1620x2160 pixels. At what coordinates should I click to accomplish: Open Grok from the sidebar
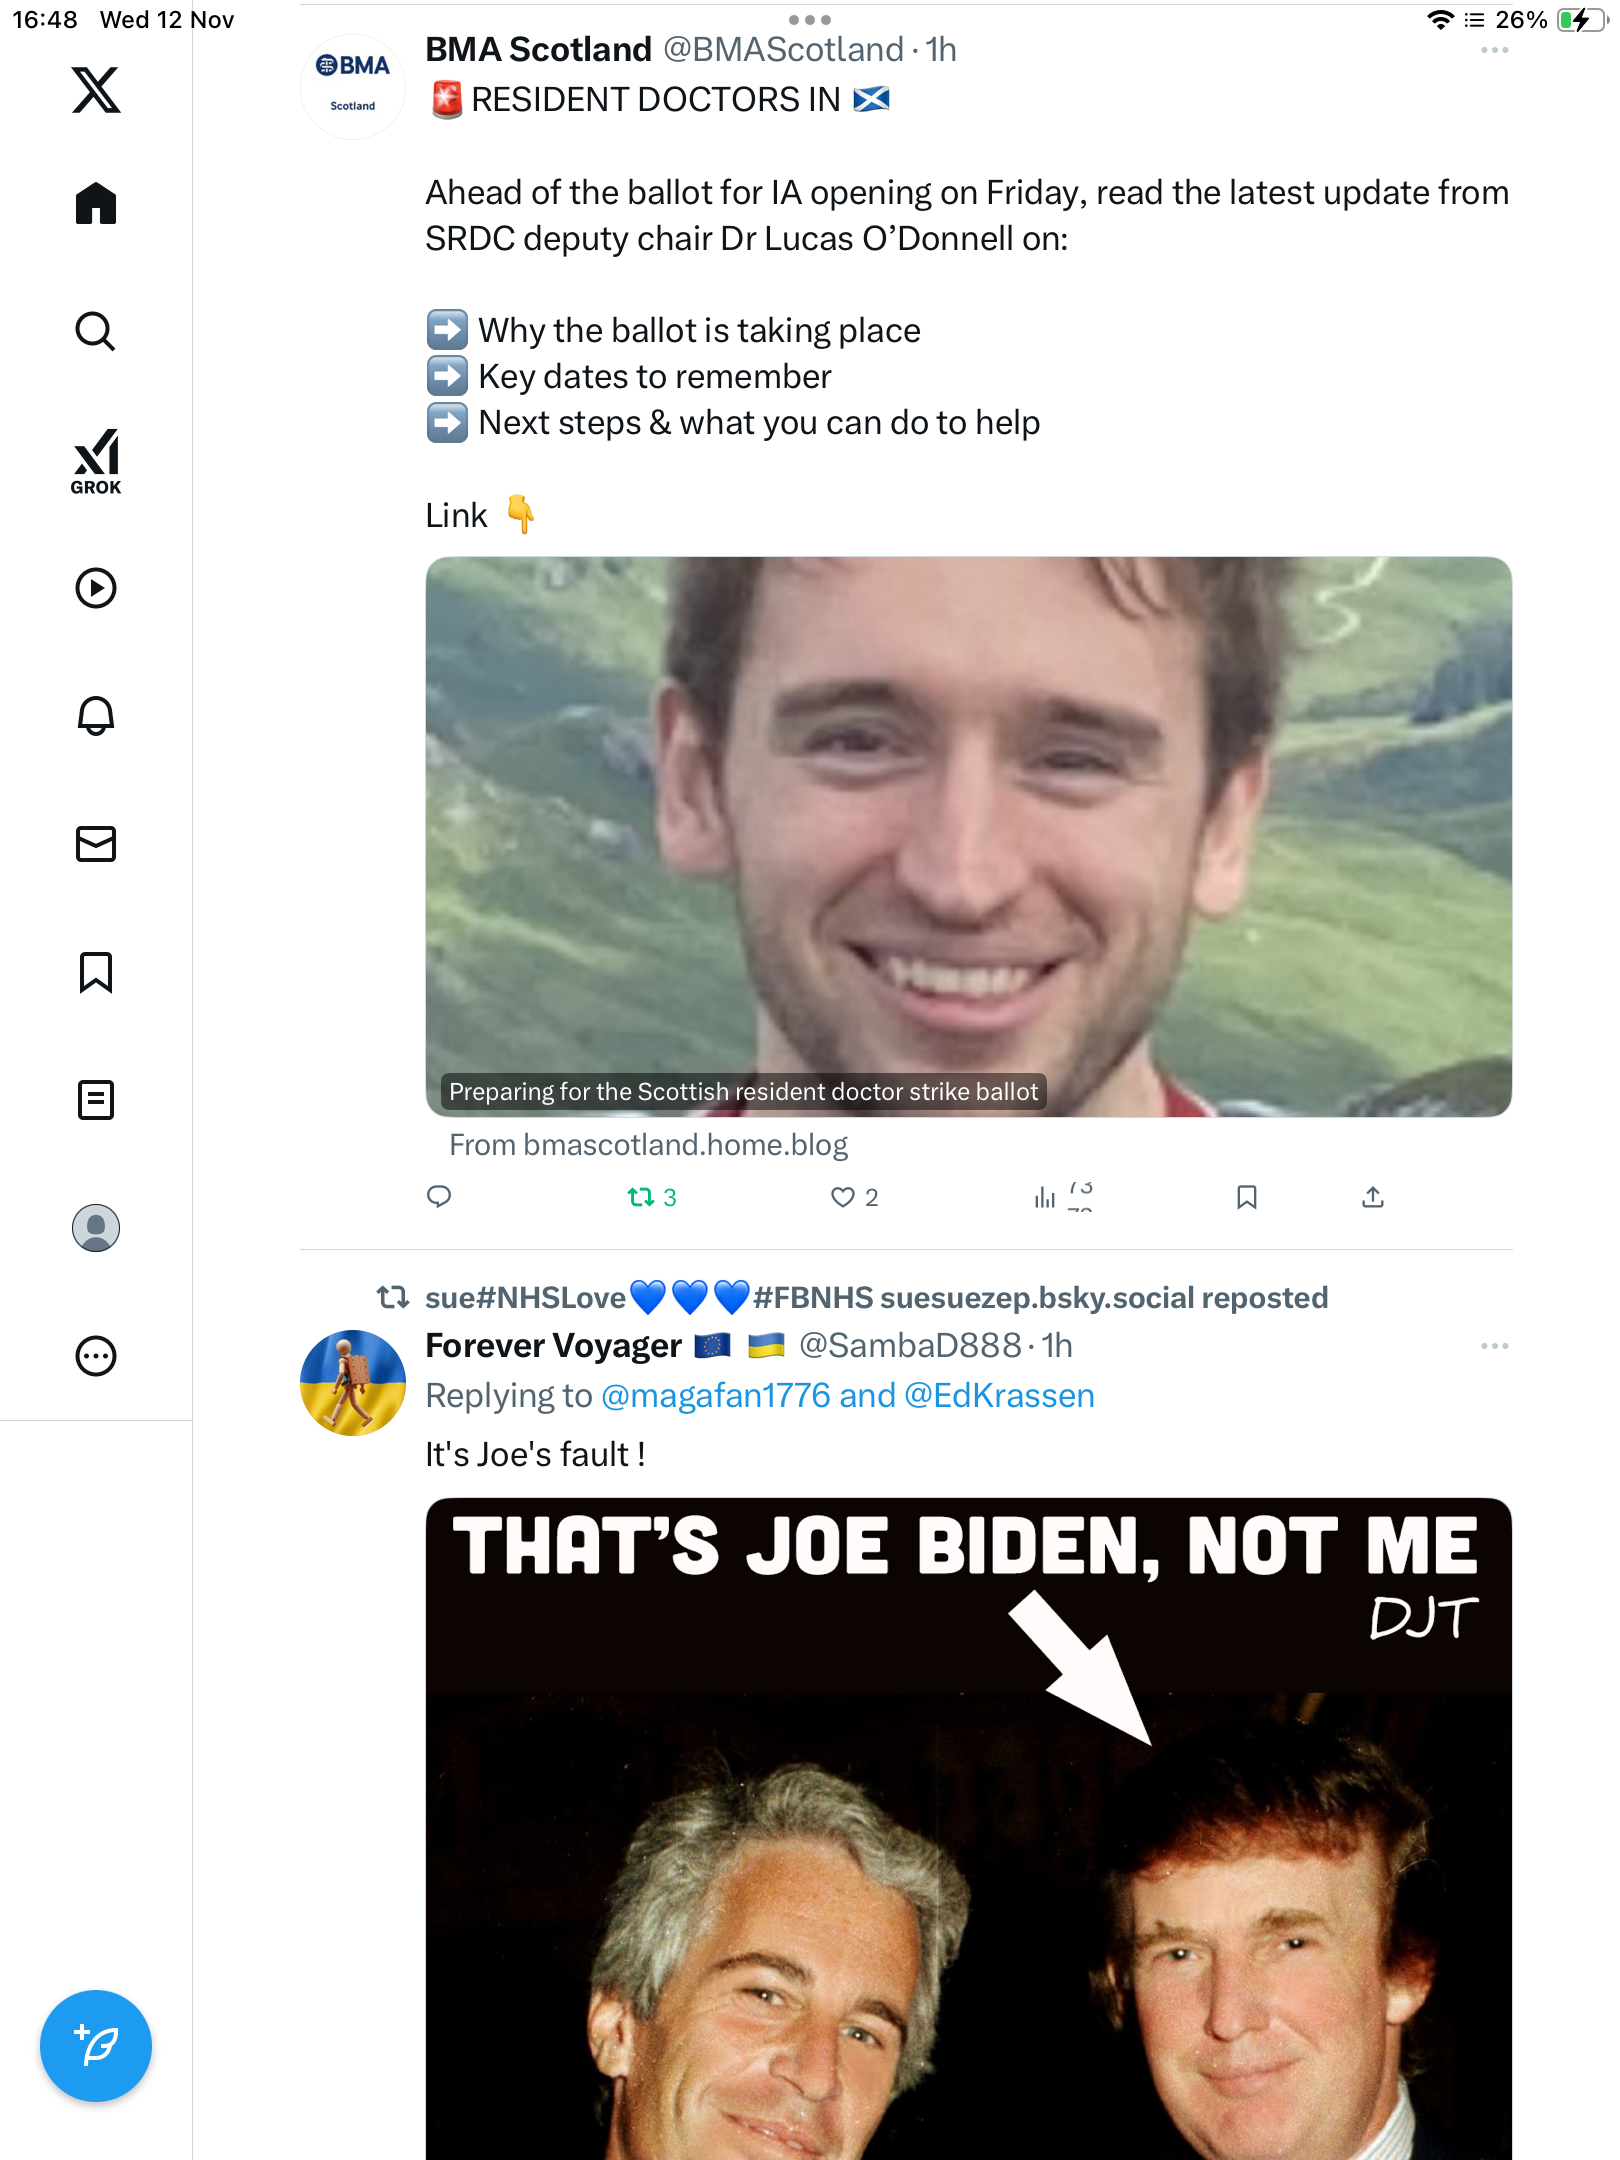click(96, 461)
